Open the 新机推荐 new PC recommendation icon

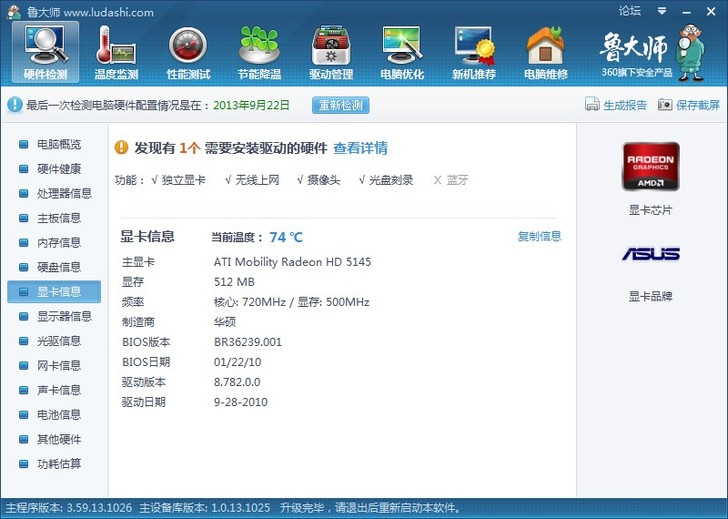tap(474, 52)
